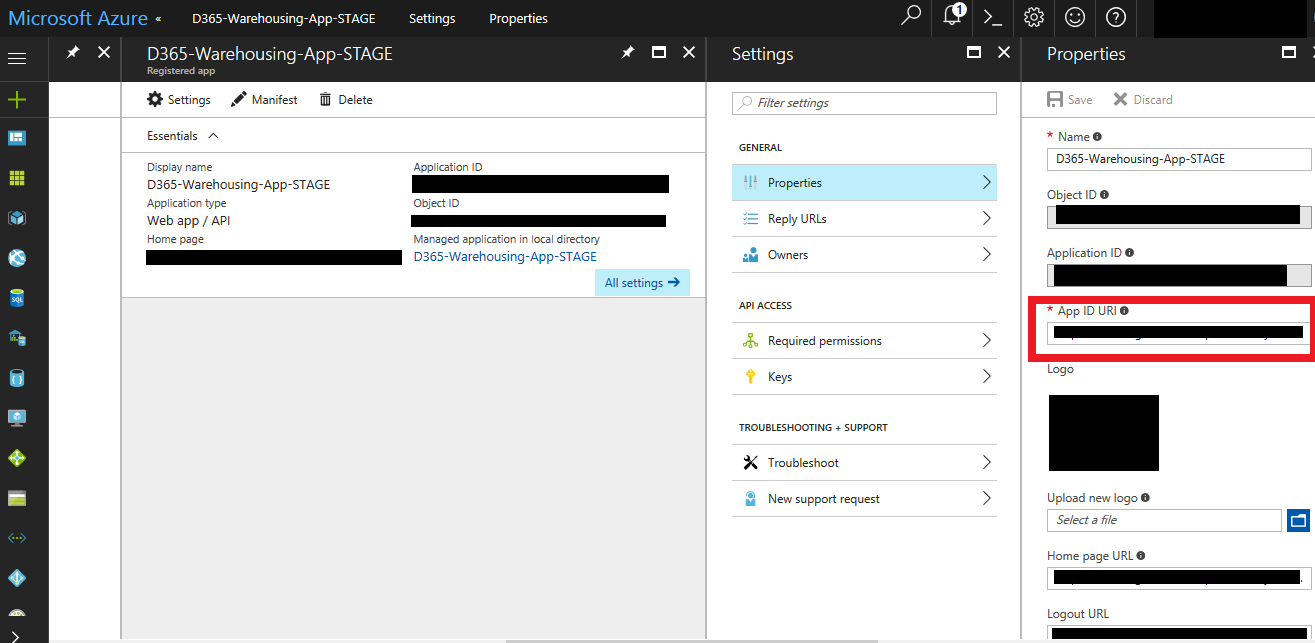Click D365-Warehousing-App-STAGE breadcrumb tab
The width and height of the screenshot is (1315, 643).
(284, 19)
